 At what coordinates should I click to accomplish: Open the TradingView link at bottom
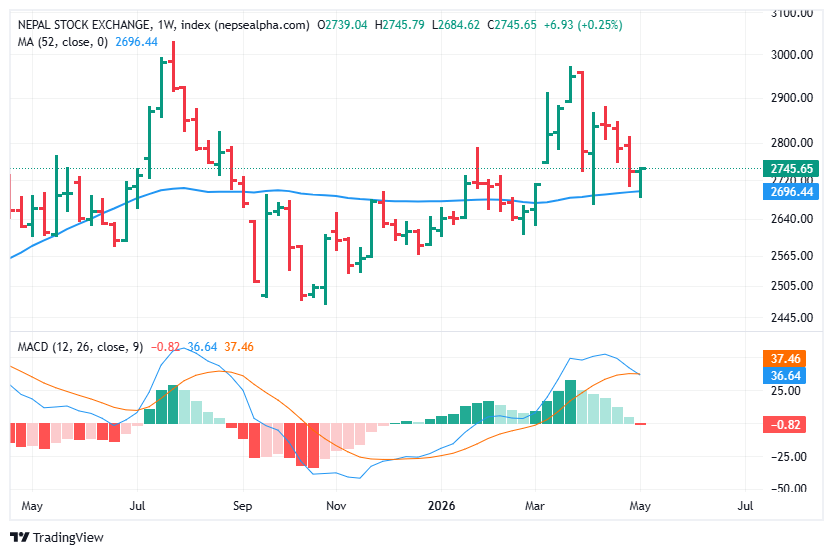click(57, 537)
